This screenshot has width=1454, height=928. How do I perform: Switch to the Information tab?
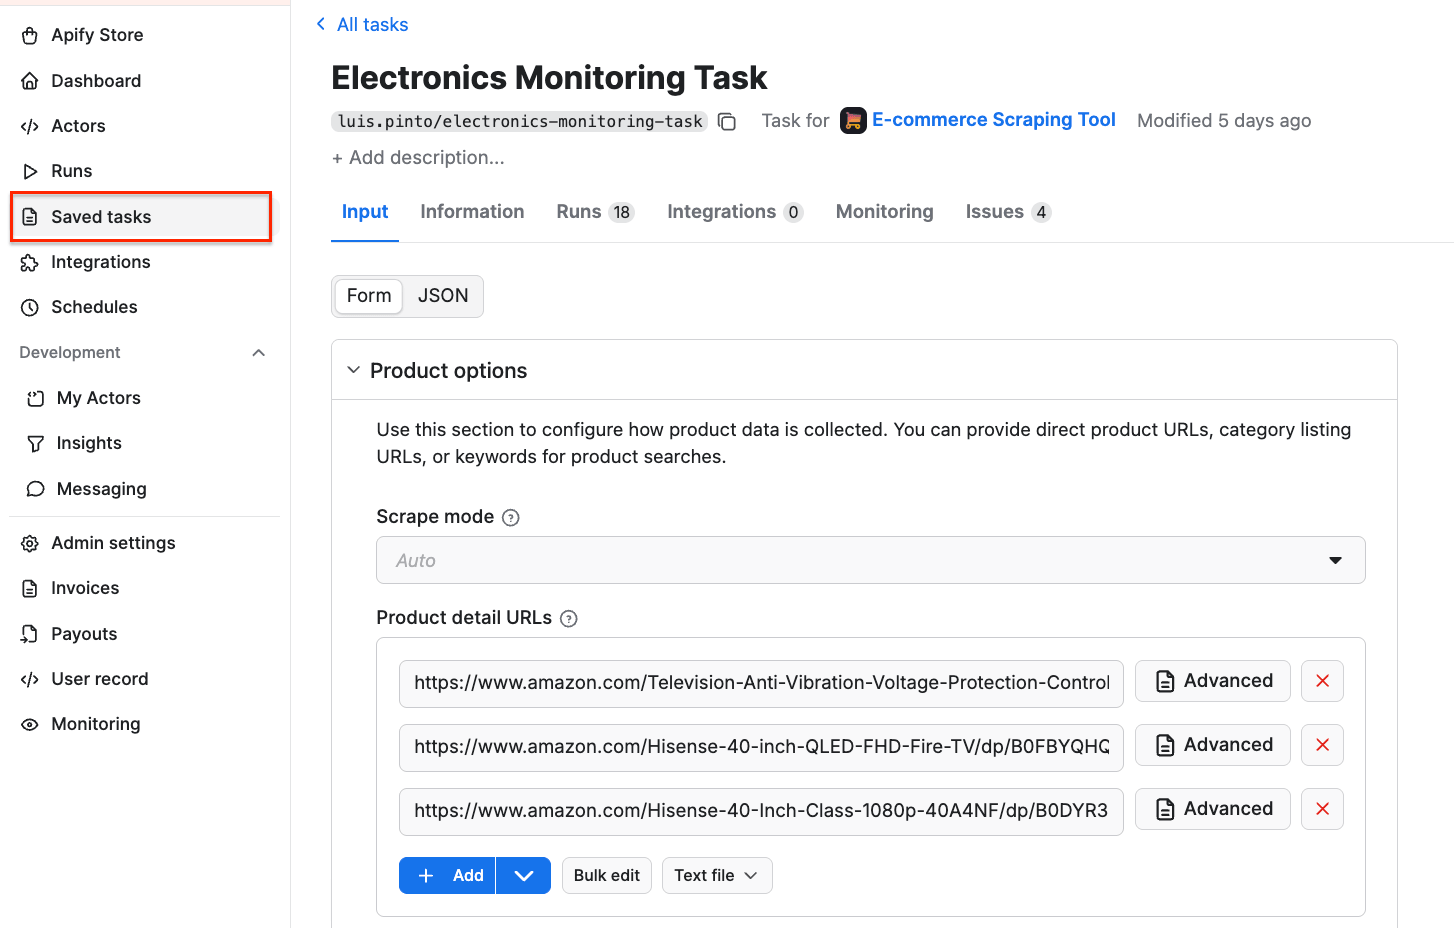click(472, 211)
